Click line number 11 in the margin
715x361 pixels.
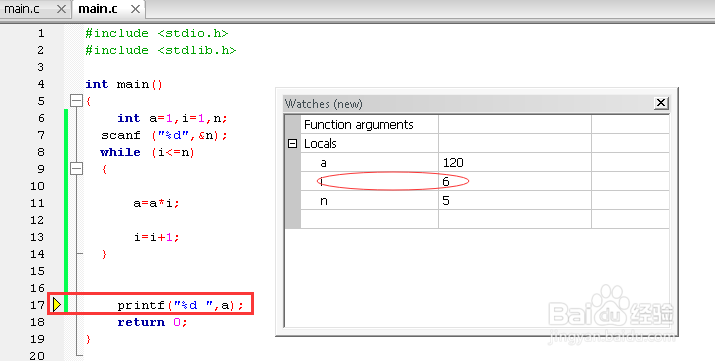coord(37,203)
